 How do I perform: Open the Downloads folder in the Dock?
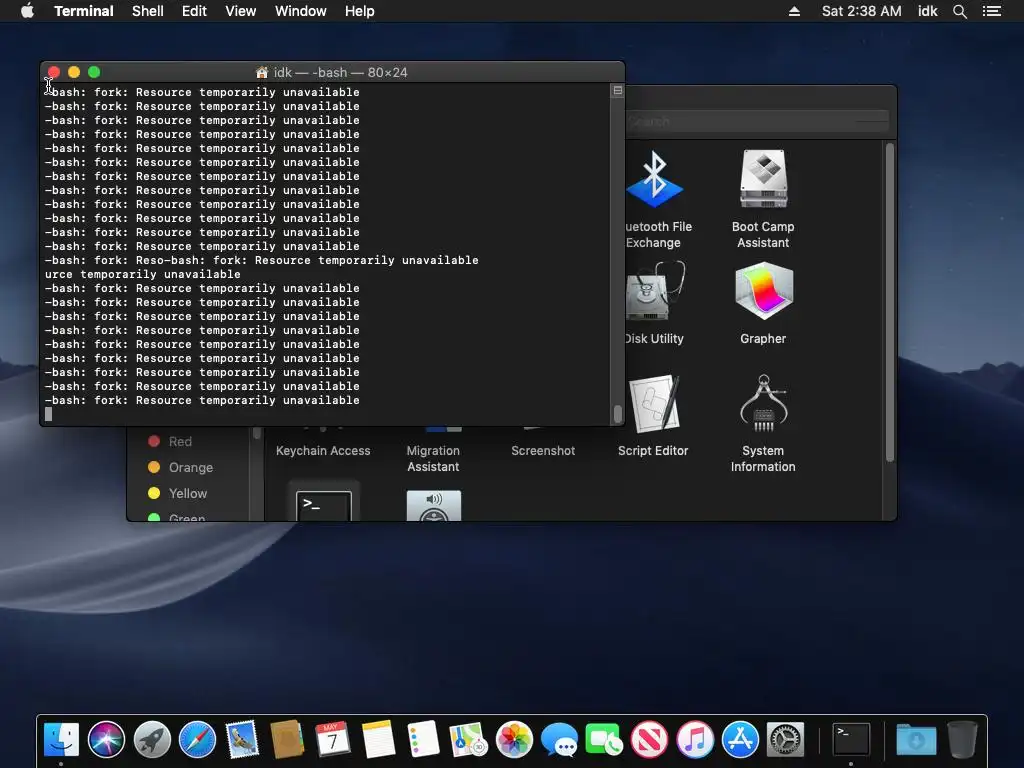point(916,740)
